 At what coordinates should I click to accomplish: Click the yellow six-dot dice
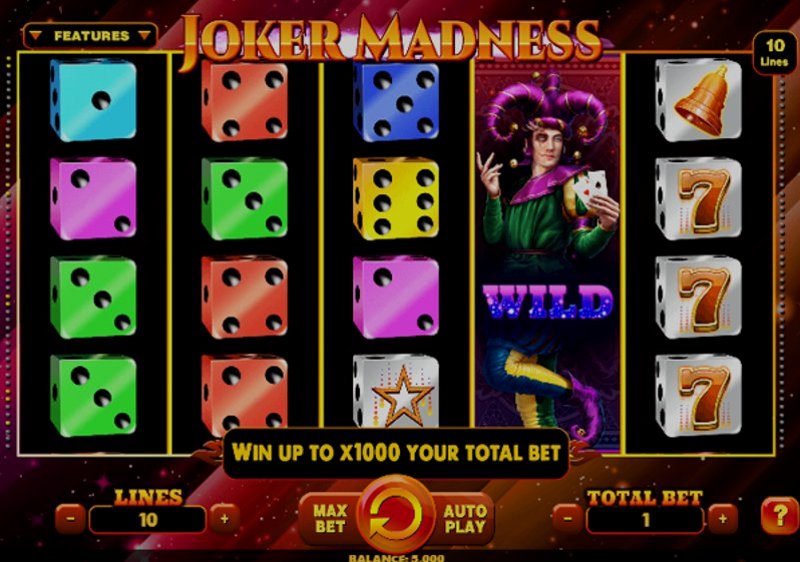click(x=395, y=199)
